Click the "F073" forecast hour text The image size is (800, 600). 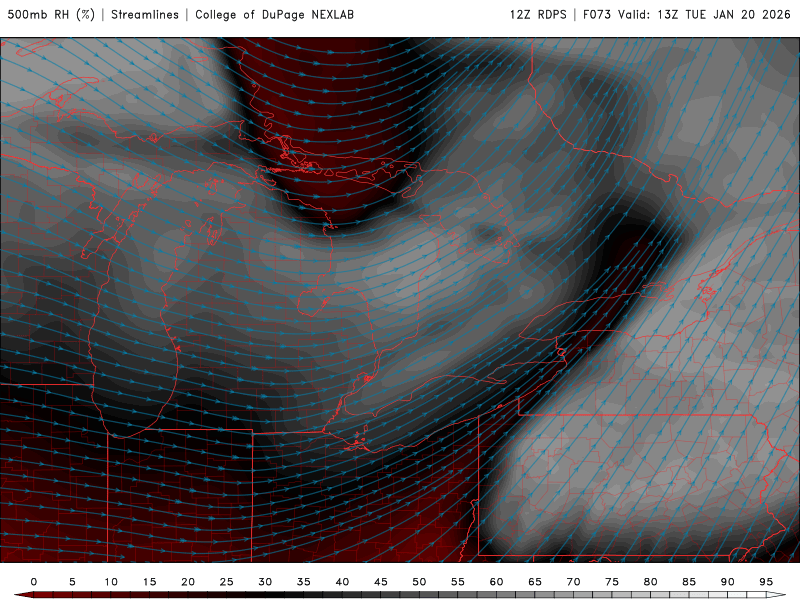tap(596, 14)
